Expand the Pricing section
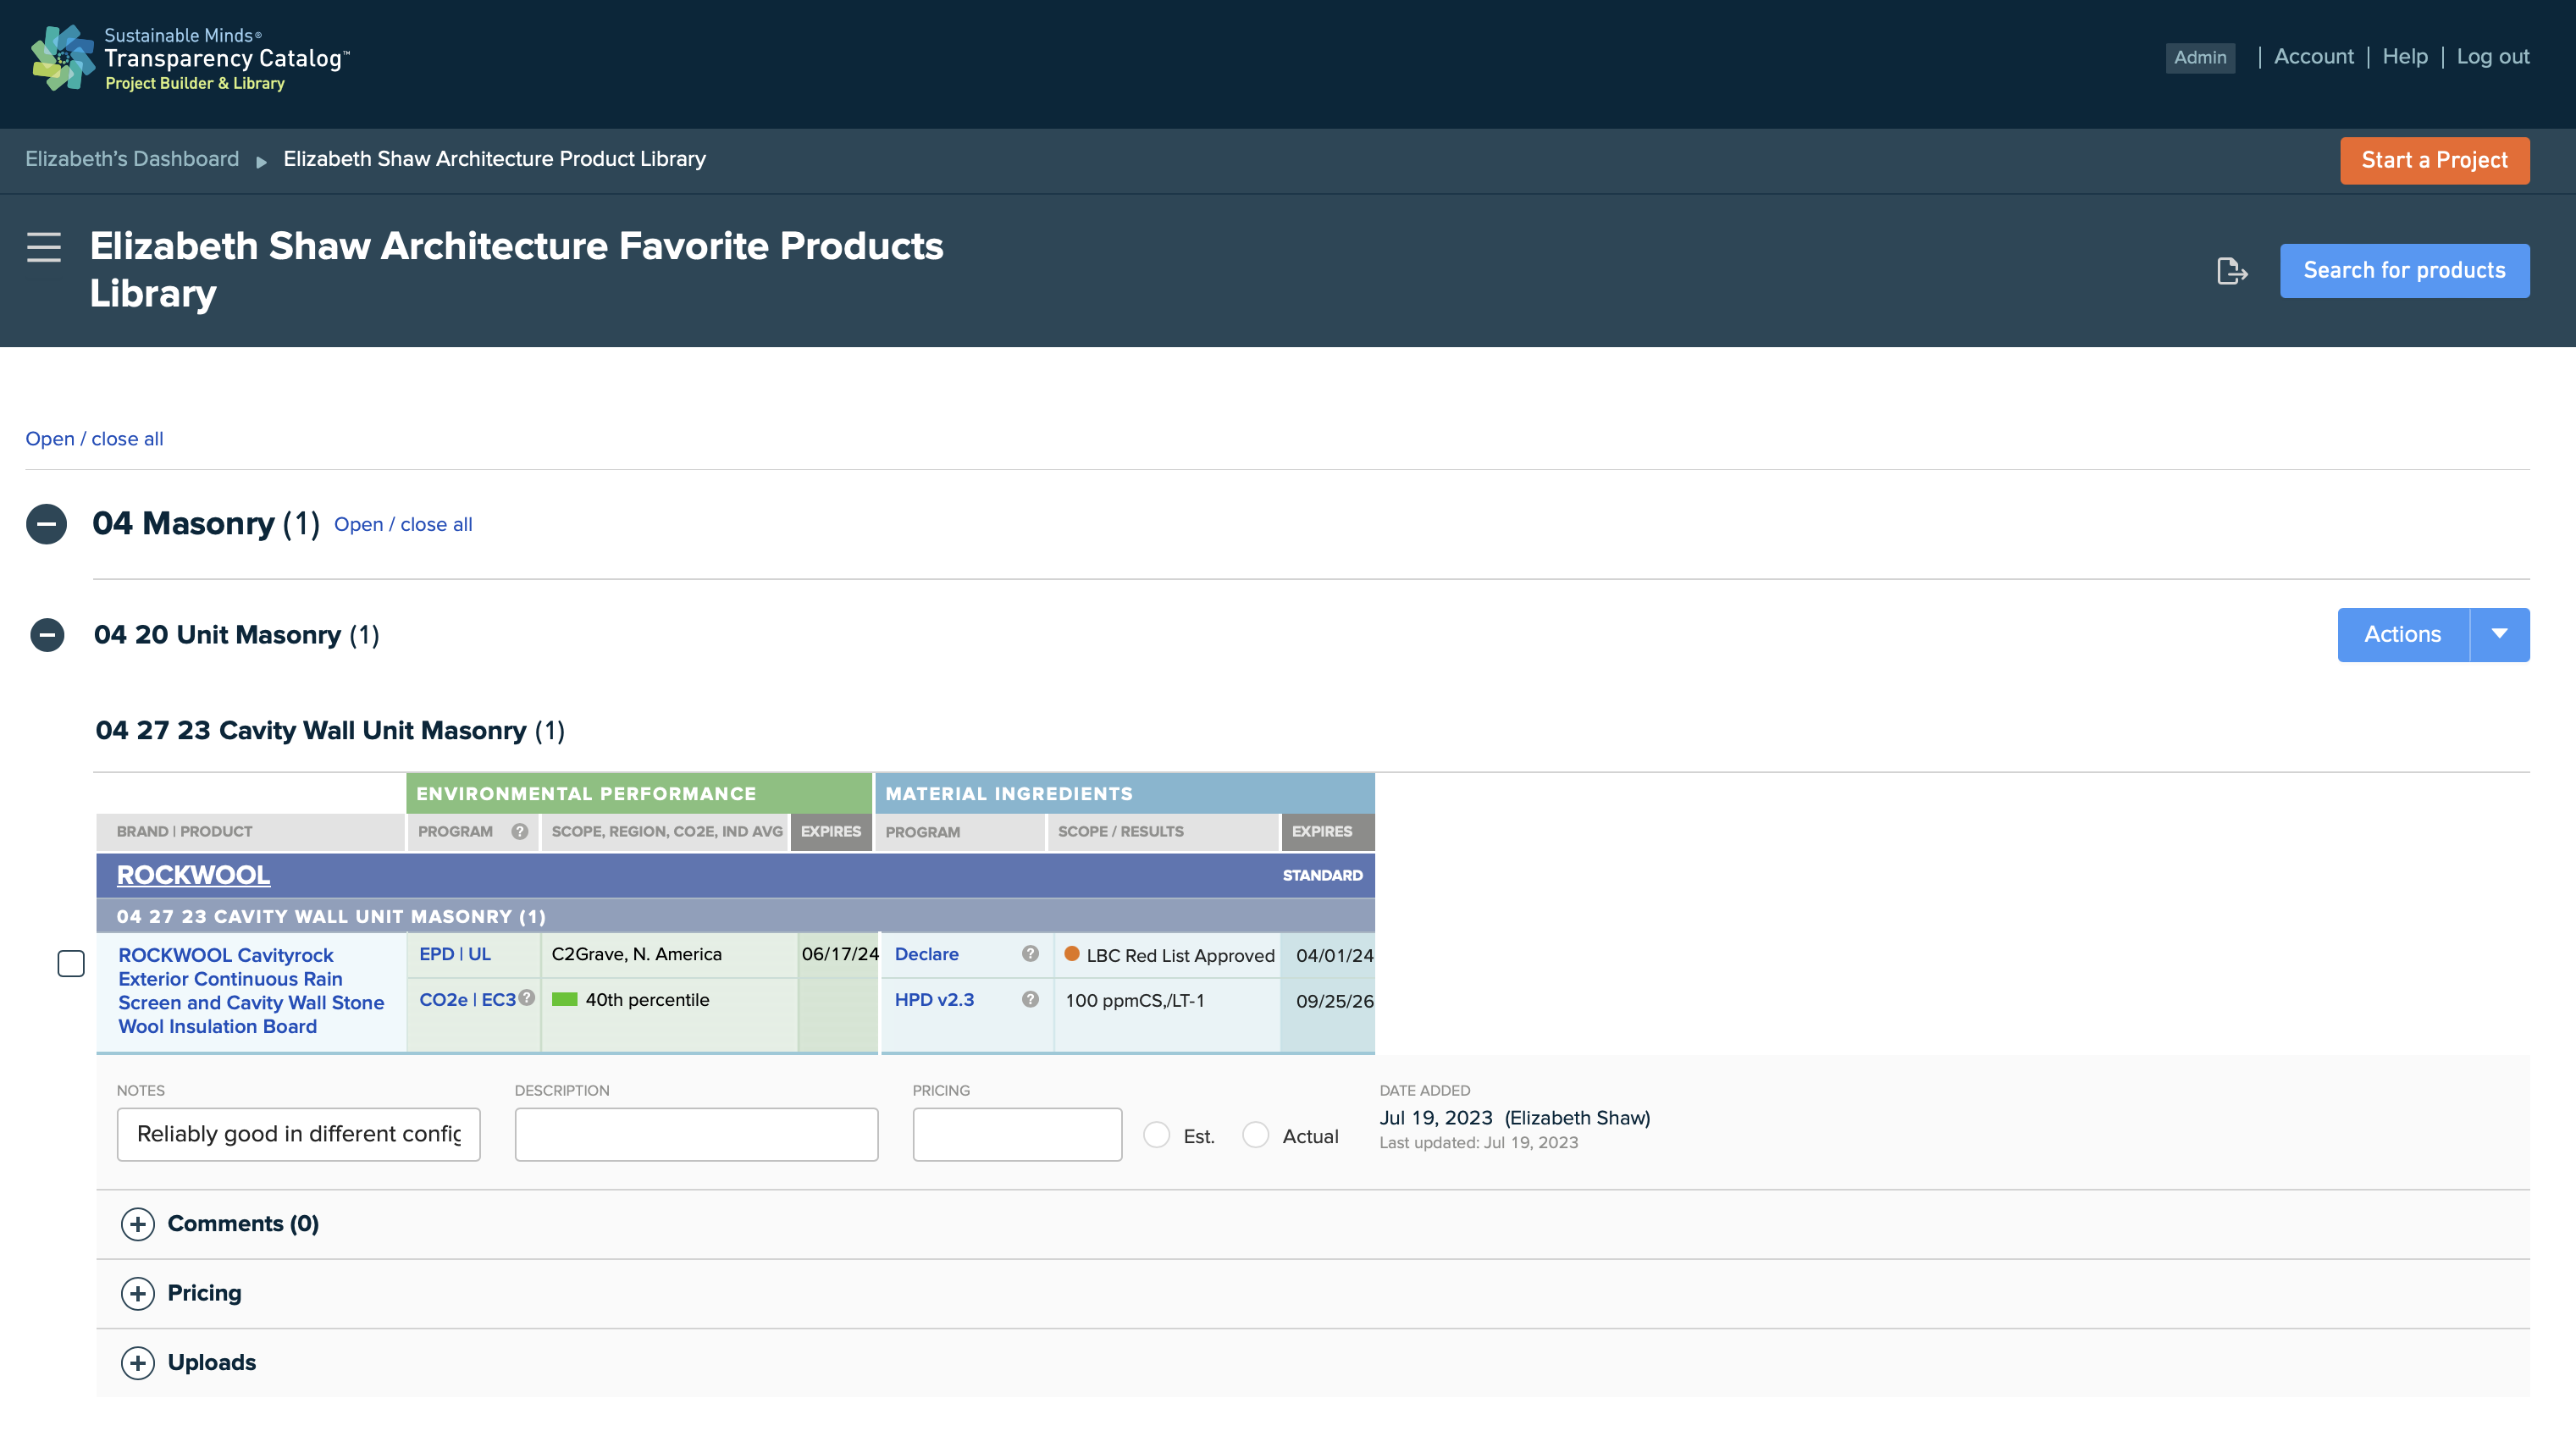The image size is (2576, 1431). 138,1293
